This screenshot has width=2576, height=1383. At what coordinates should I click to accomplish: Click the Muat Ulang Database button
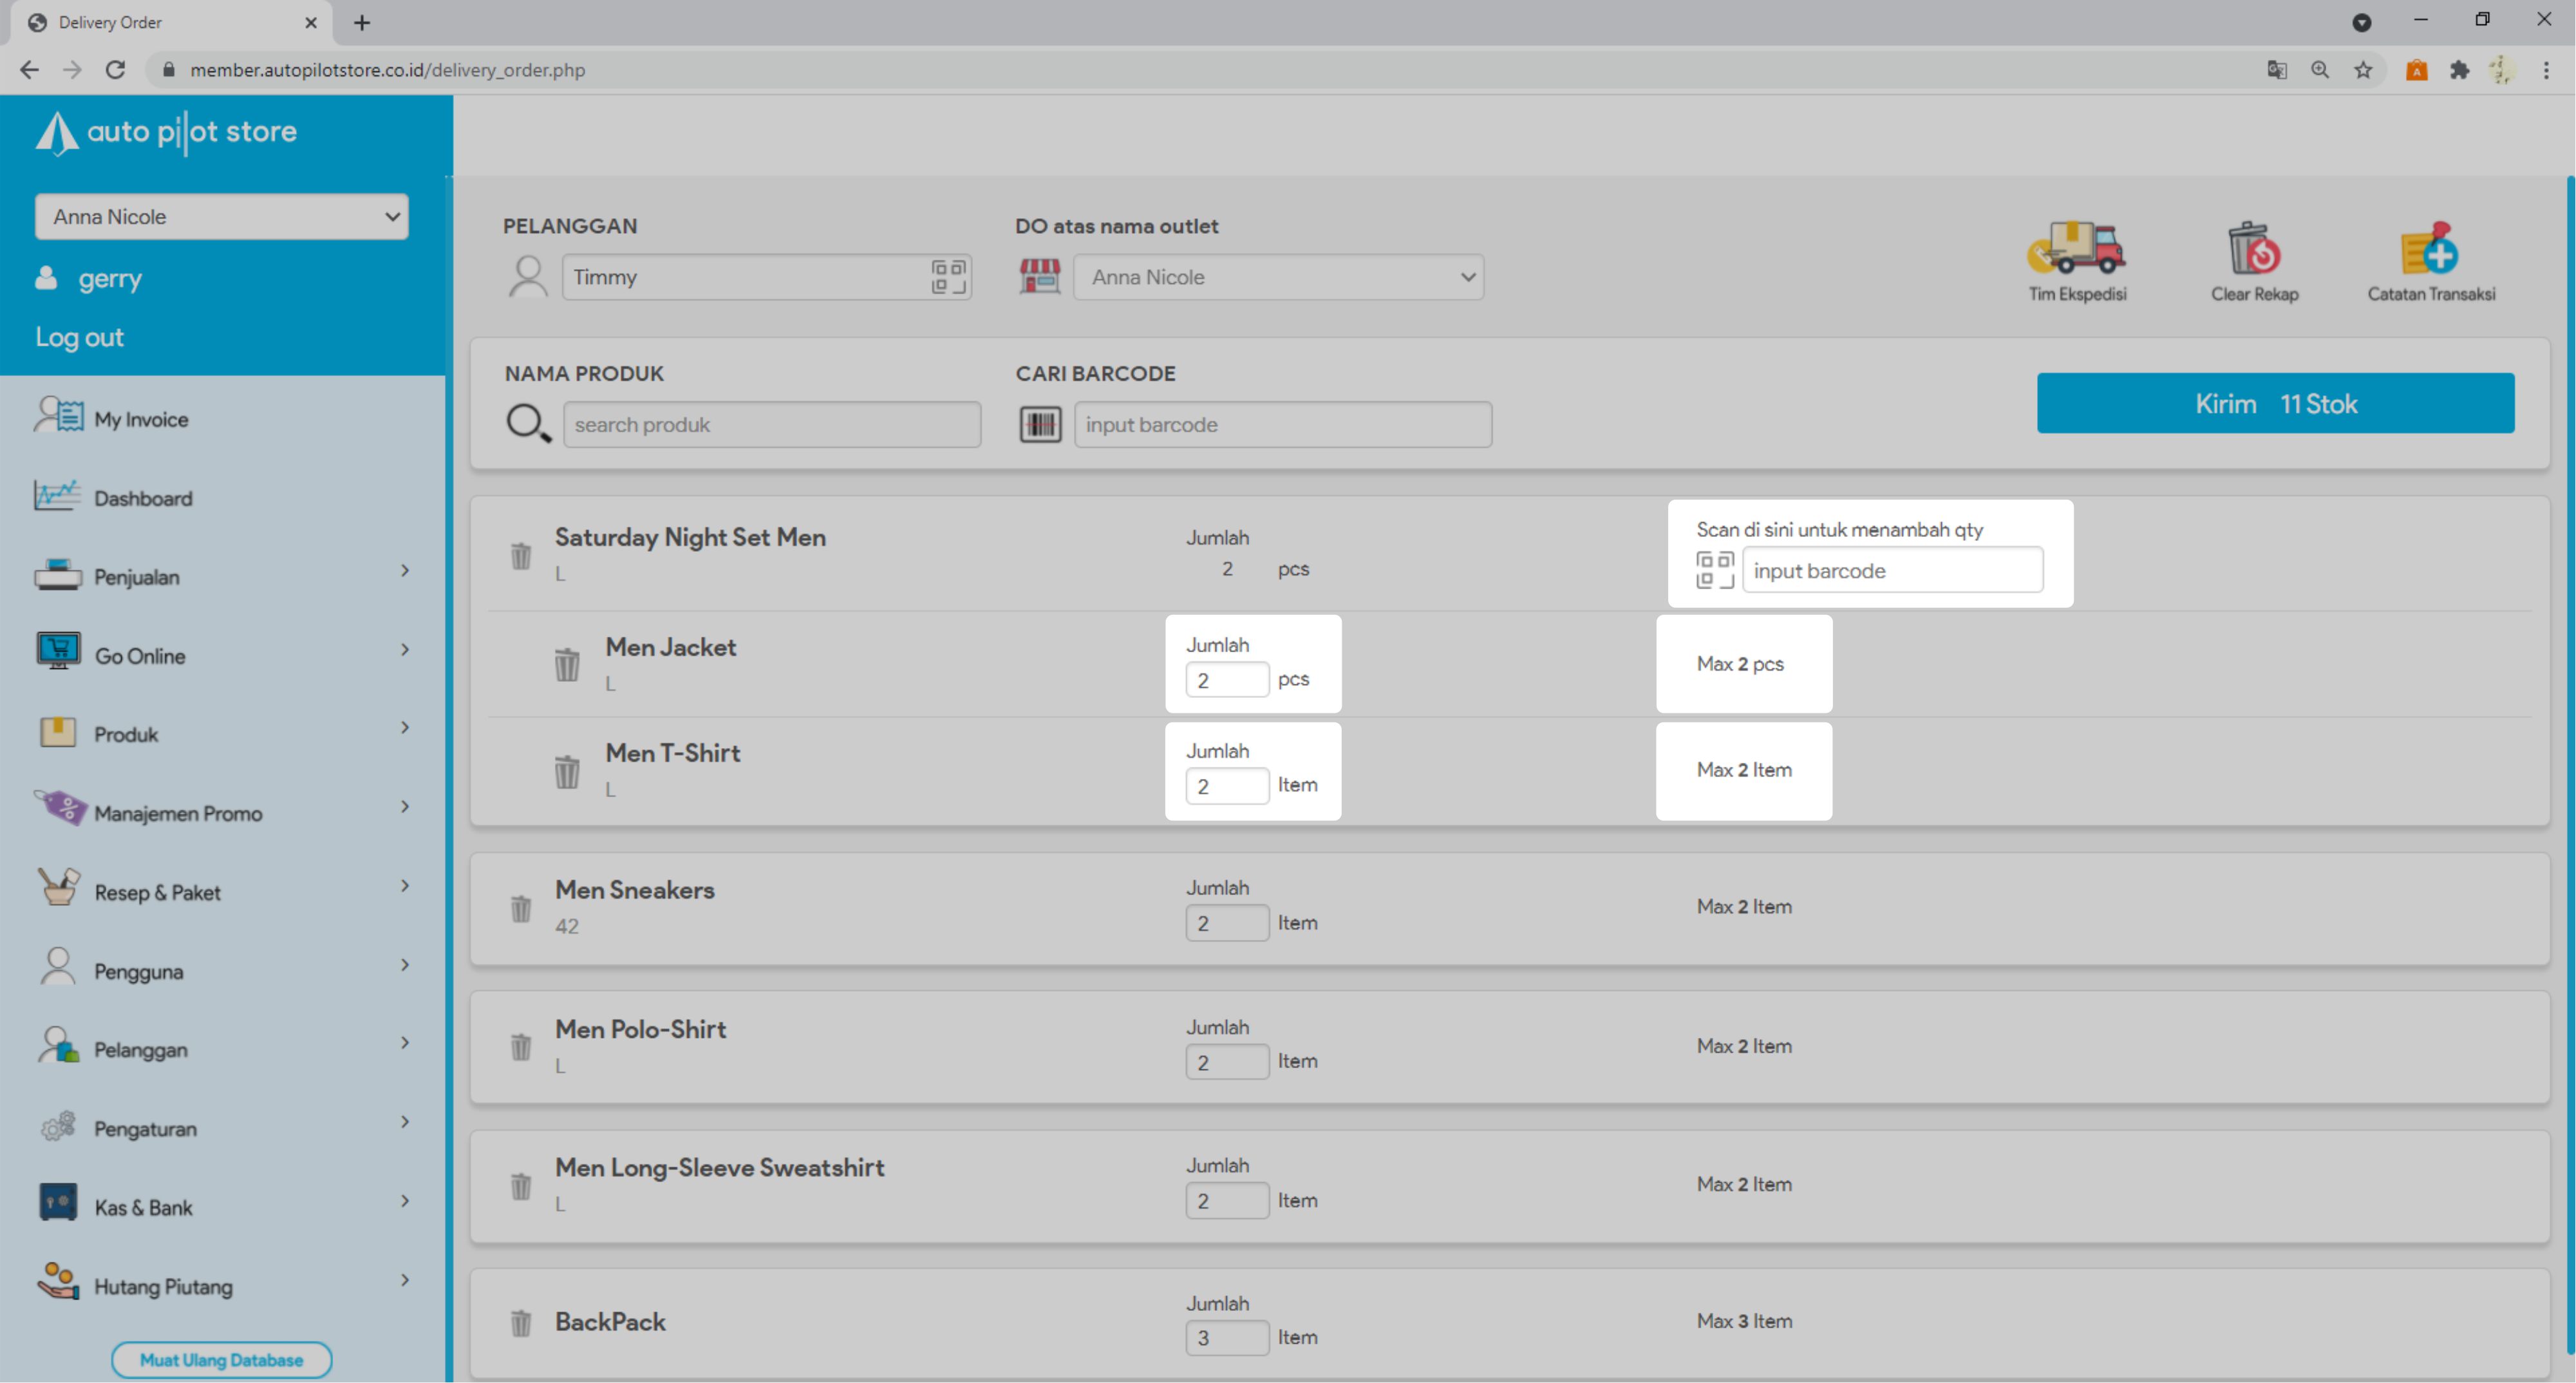tap(221, 1359)
